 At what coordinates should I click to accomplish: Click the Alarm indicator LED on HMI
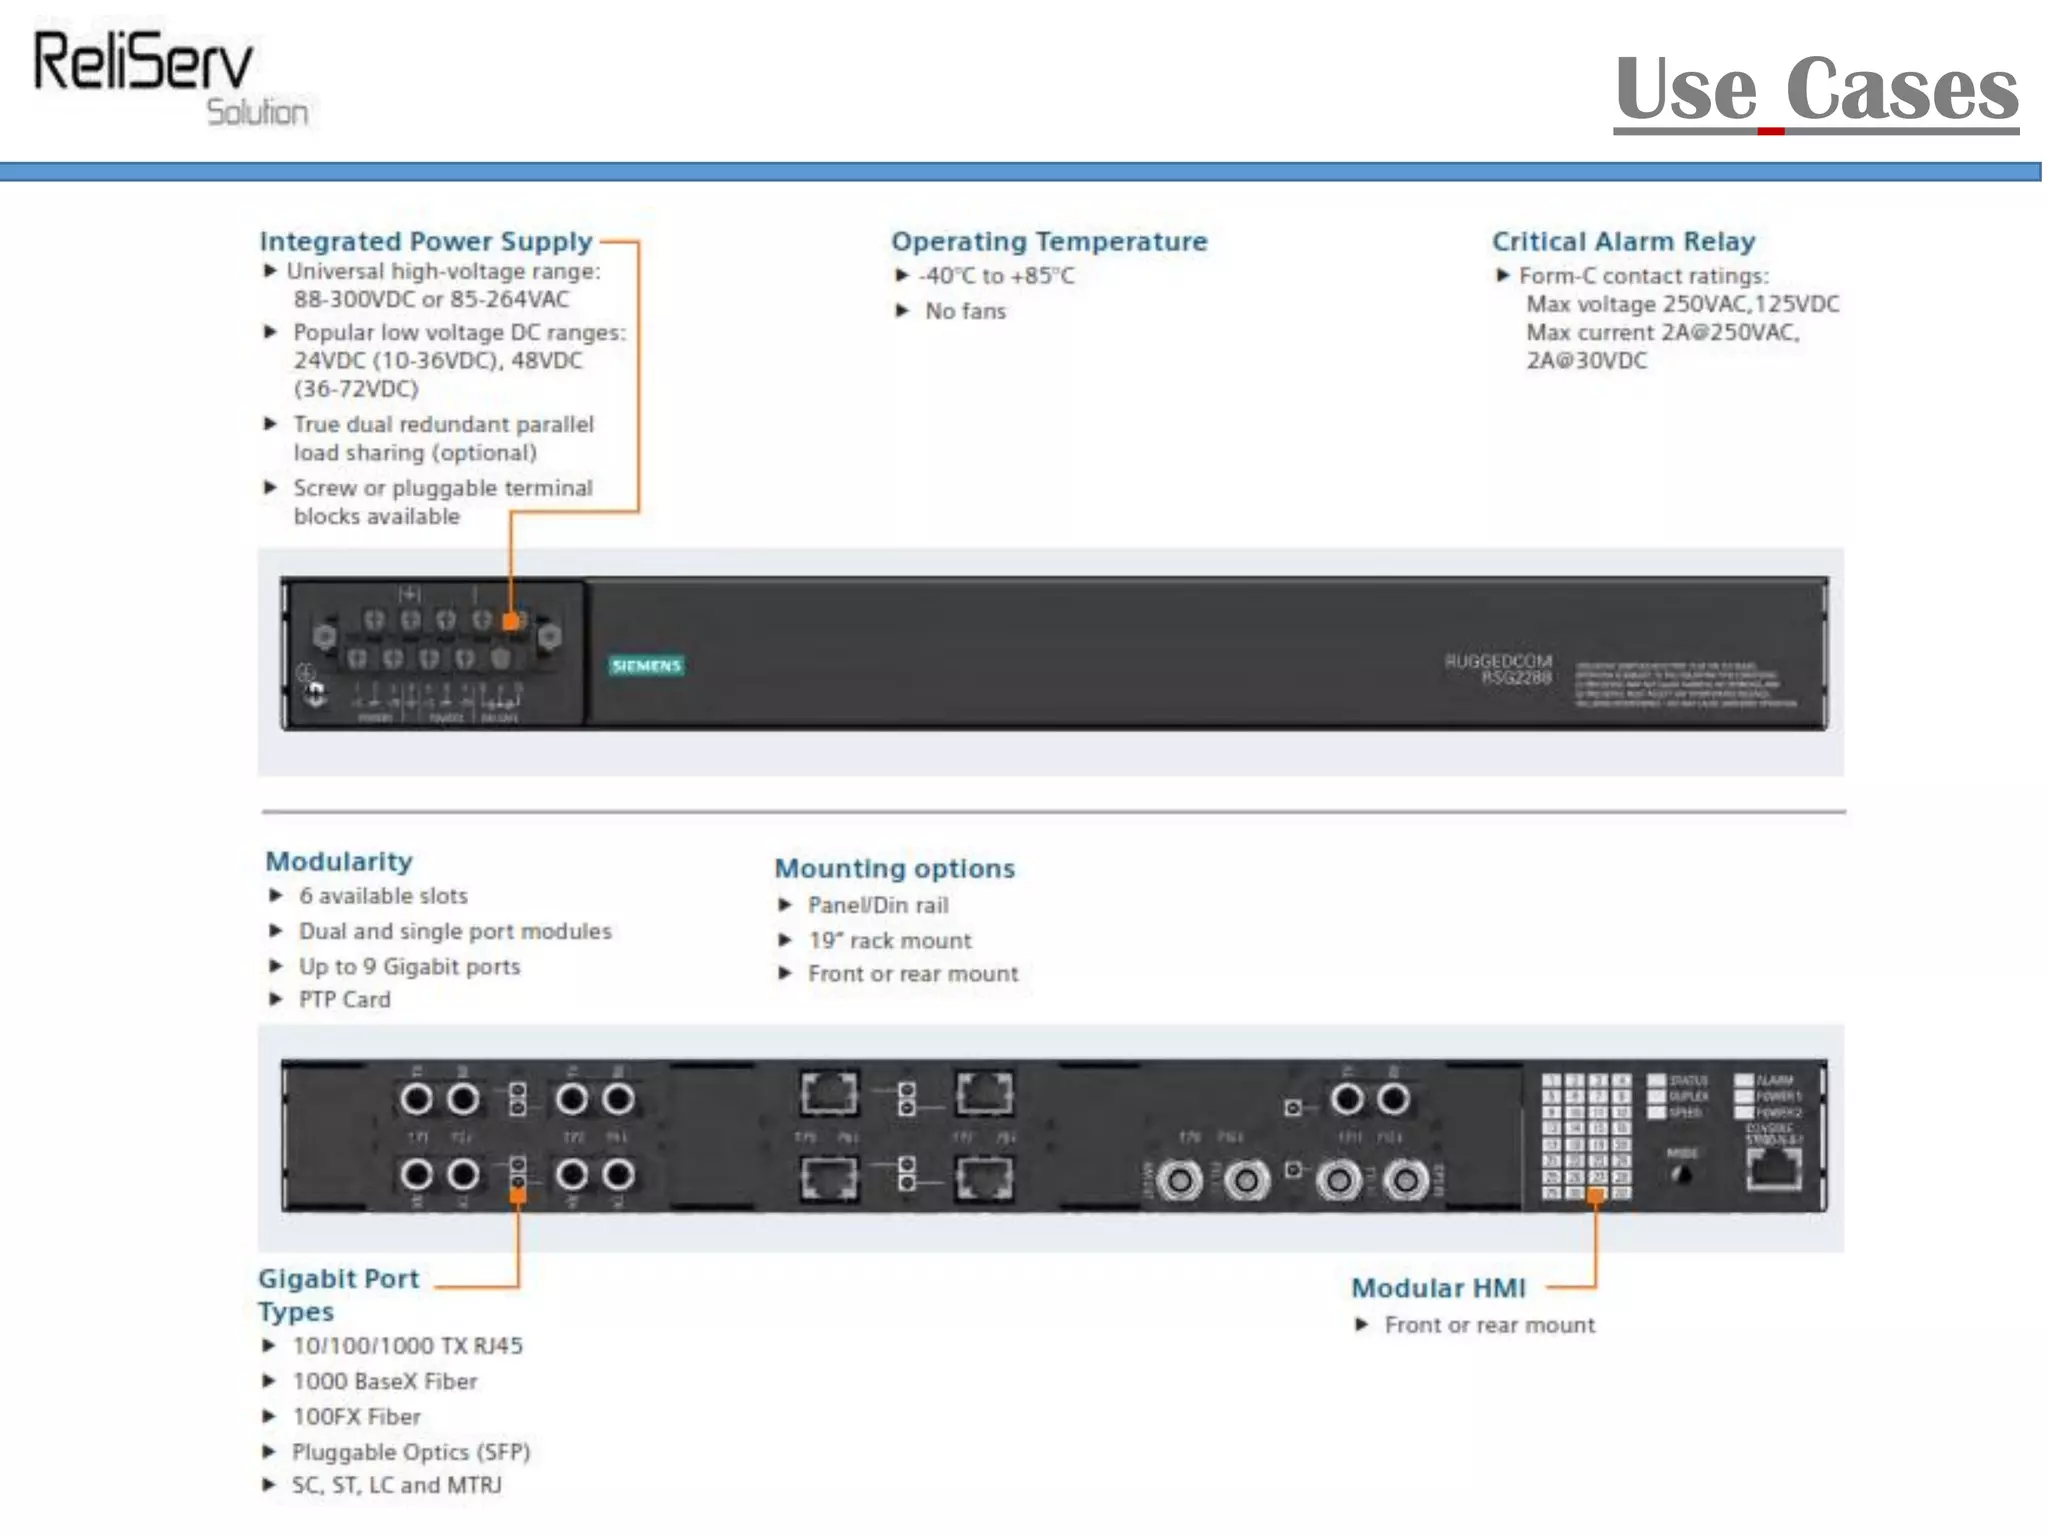click(x=1744, y=1080)
